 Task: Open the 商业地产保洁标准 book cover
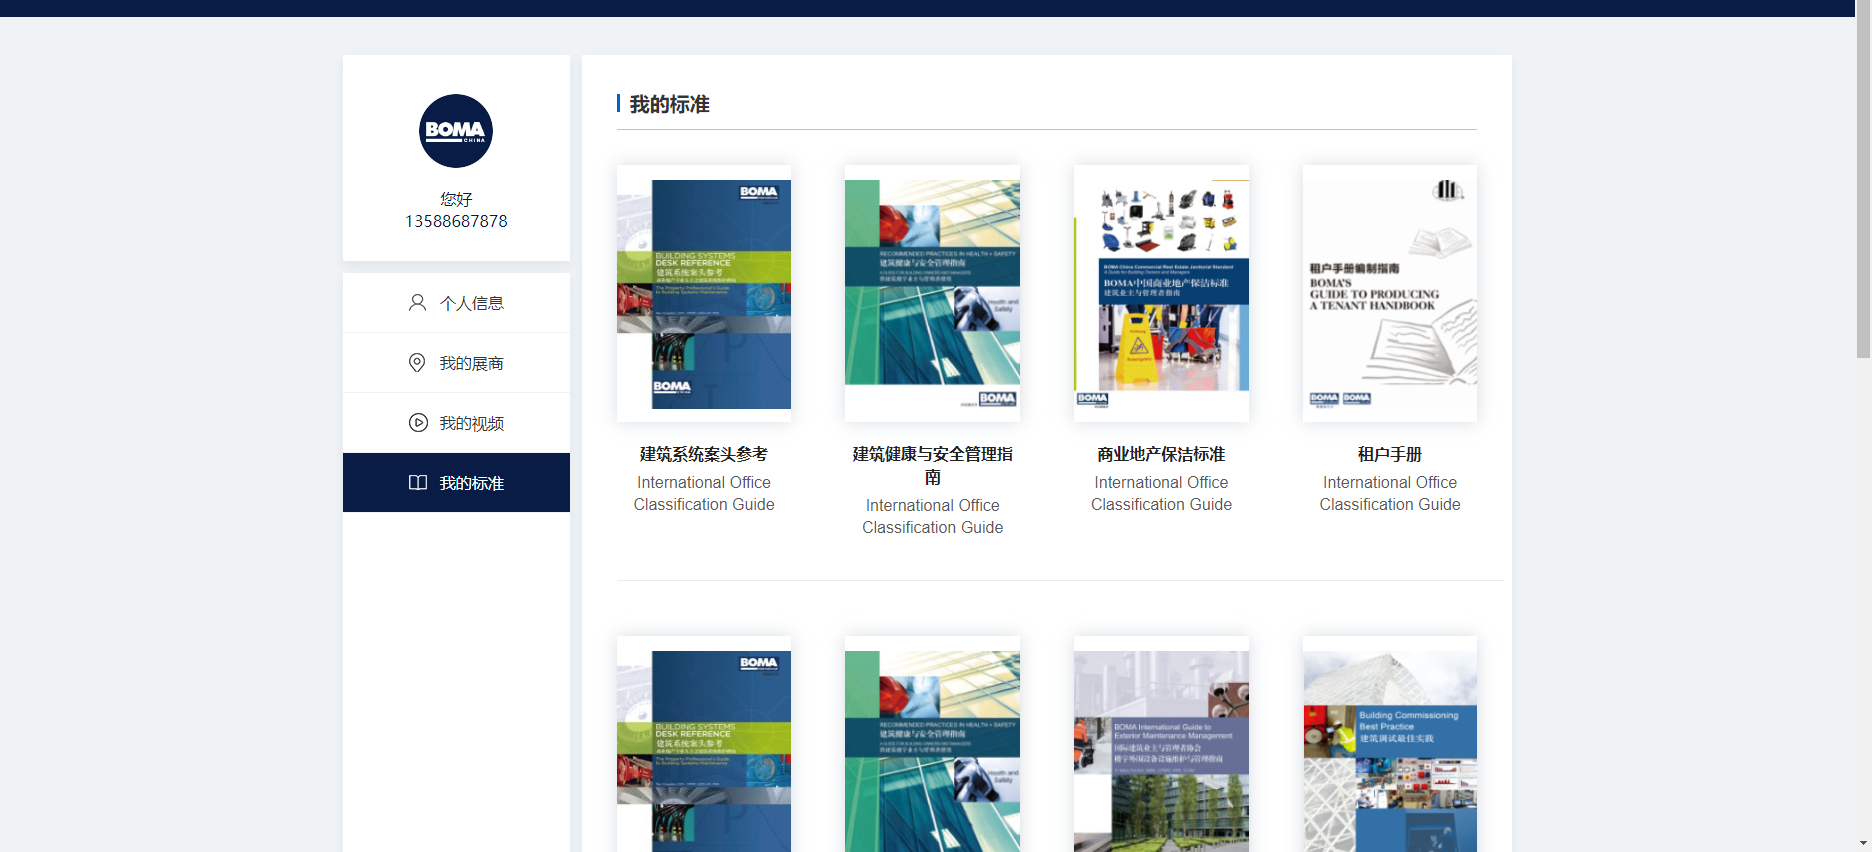click(1161, 293)
